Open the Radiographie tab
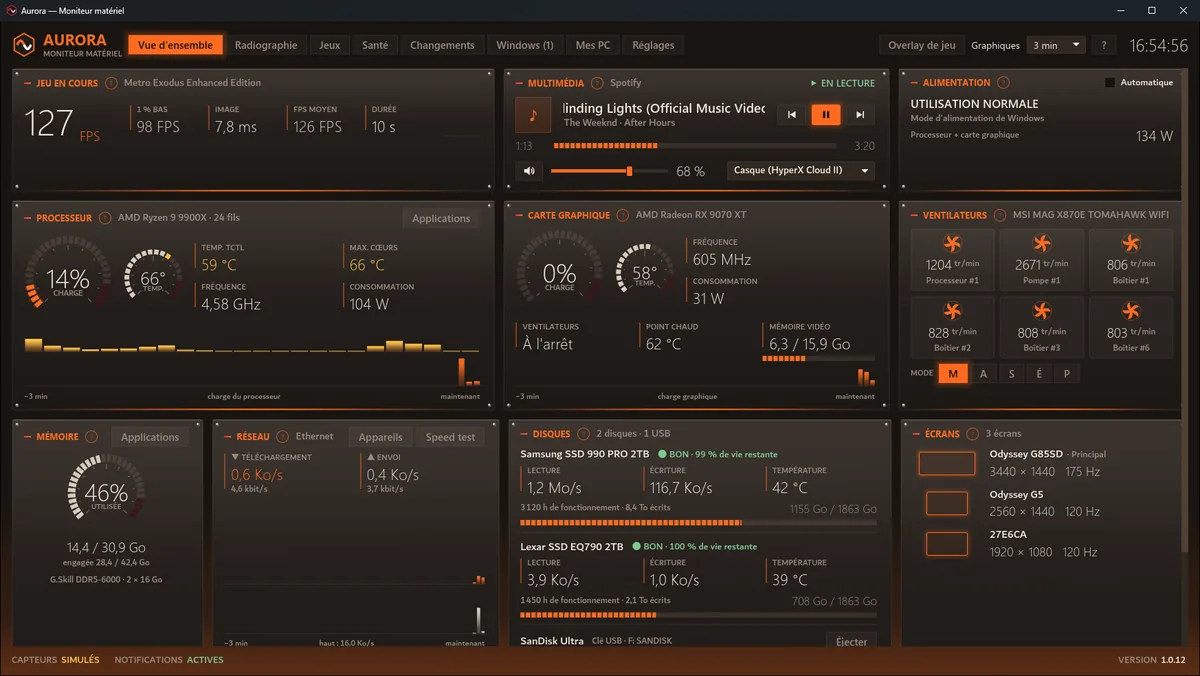The height and width of the screenshot is (676, 1200). click(266, 45)
